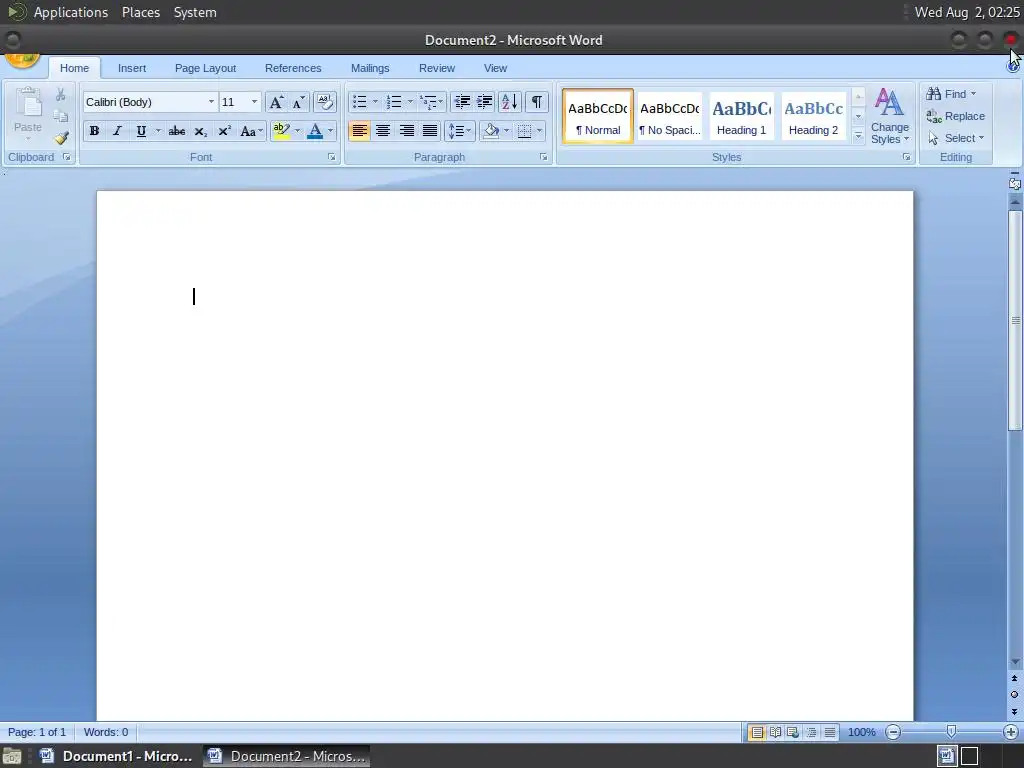Switch to Outline view

click(811, 732)
